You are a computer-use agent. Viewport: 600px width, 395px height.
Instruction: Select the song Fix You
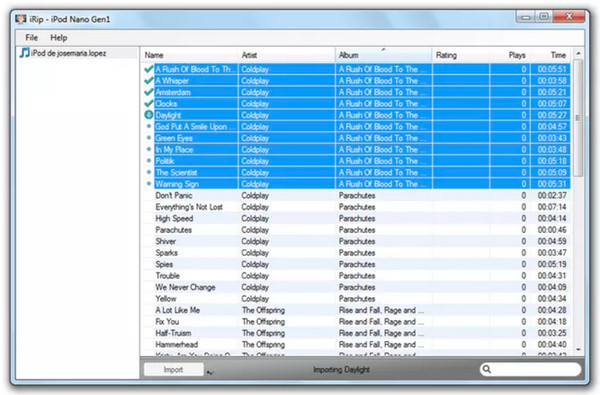(x=167, y=322)
